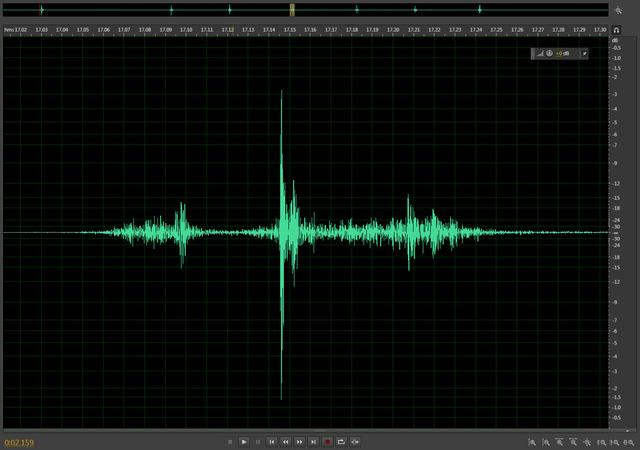
Task: Move playhead to next marker
Action: pos(313,442)
